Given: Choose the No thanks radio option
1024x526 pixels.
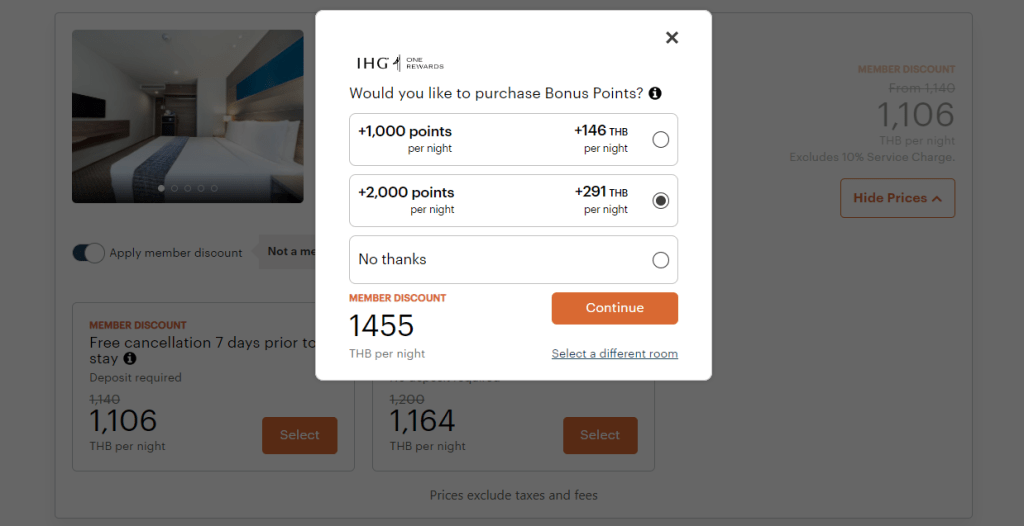Looking at the screenshot, I should tap(660, 260).
